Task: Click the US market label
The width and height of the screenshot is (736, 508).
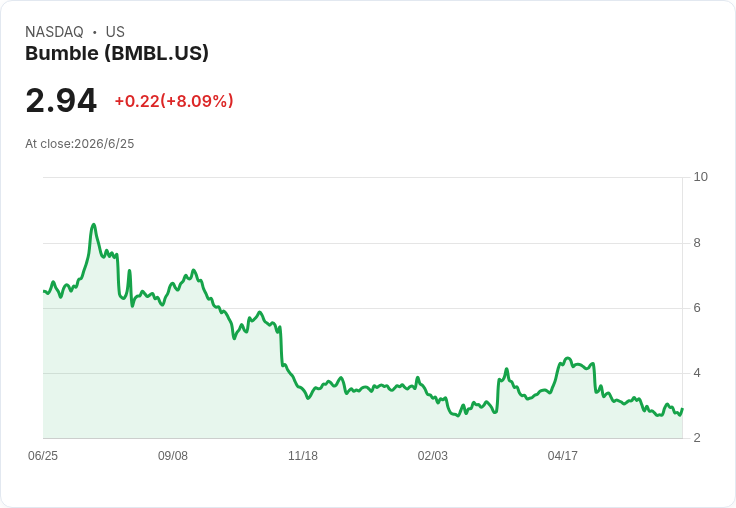Action: tap(115, 32)
